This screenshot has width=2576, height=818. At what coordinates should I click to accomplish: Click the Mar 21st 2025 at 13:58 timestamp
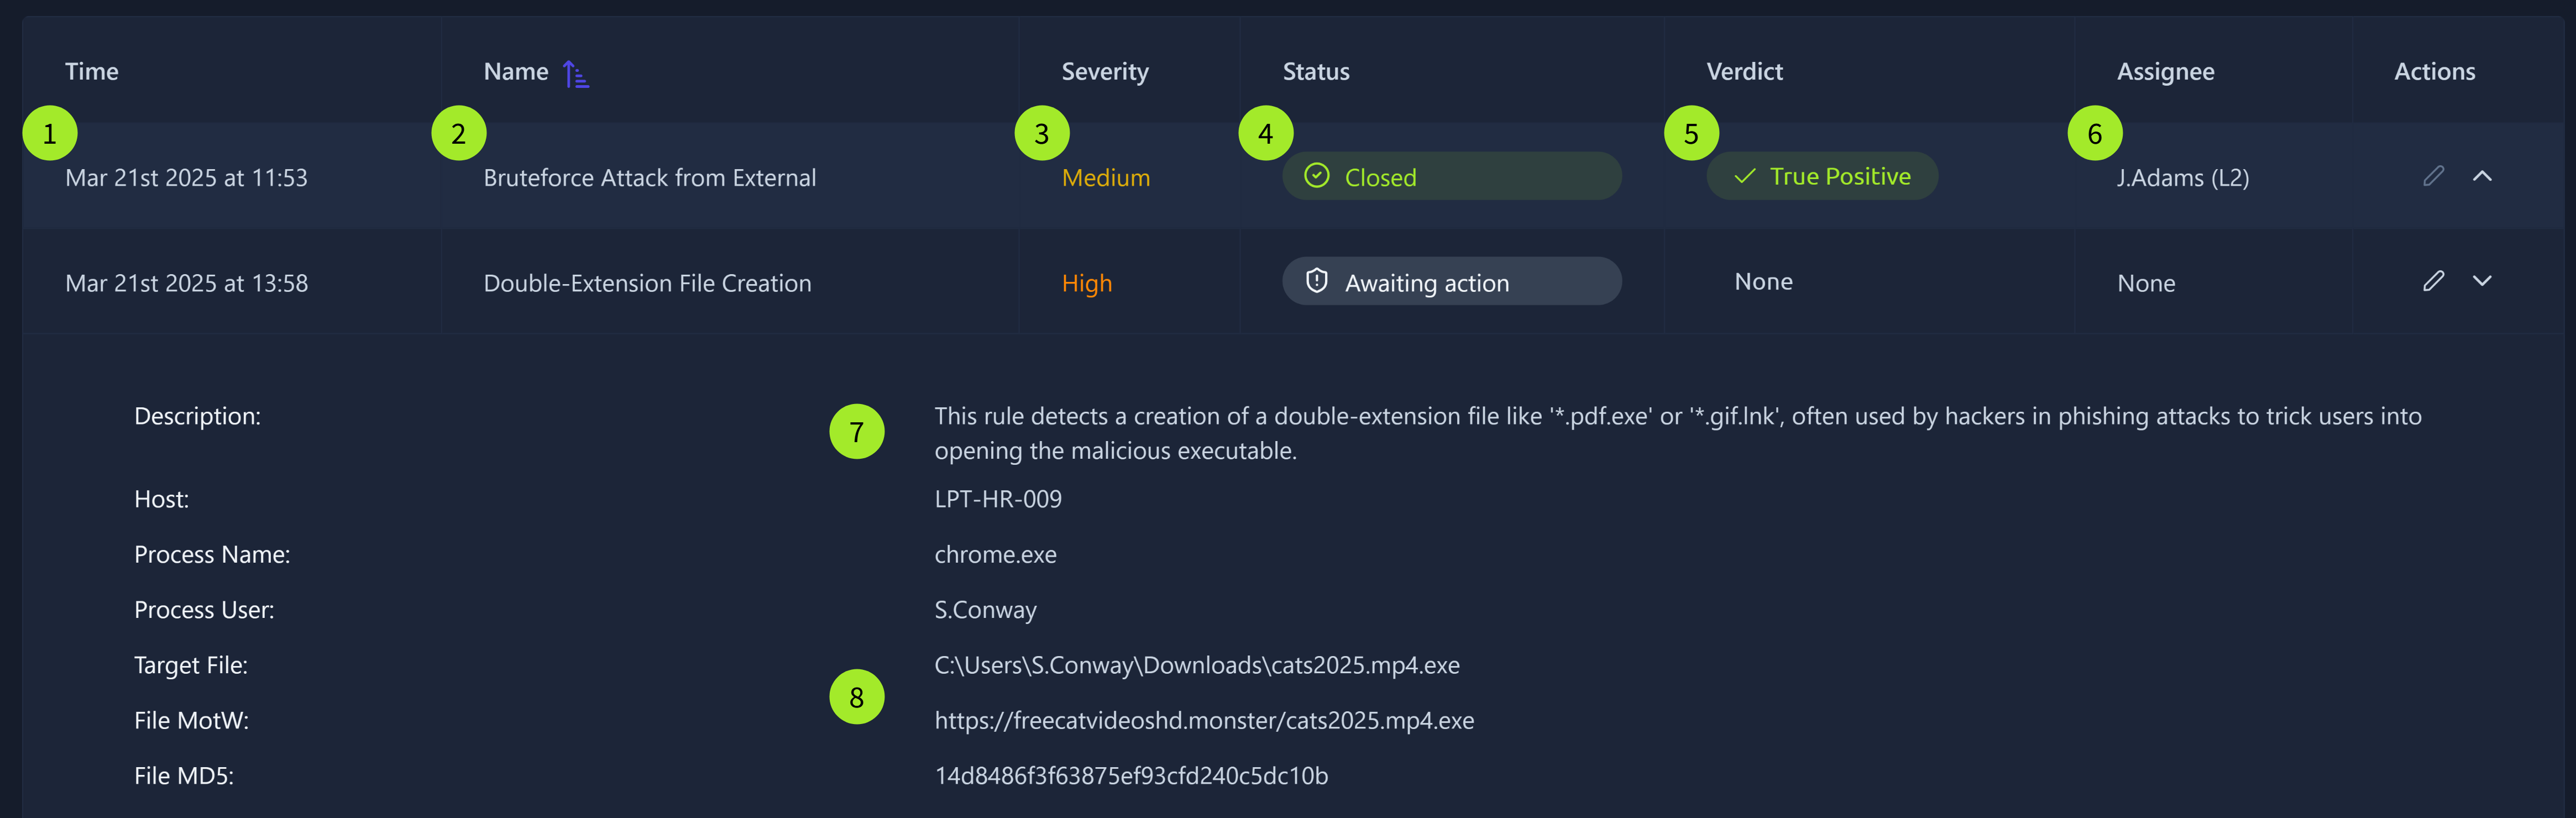click(186, 283)
